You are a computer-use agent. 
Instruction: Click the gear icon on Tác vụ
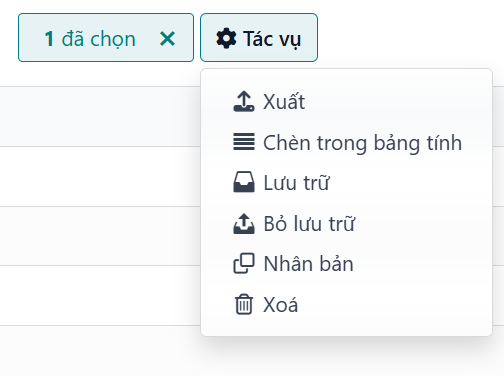tap(226, 38)
